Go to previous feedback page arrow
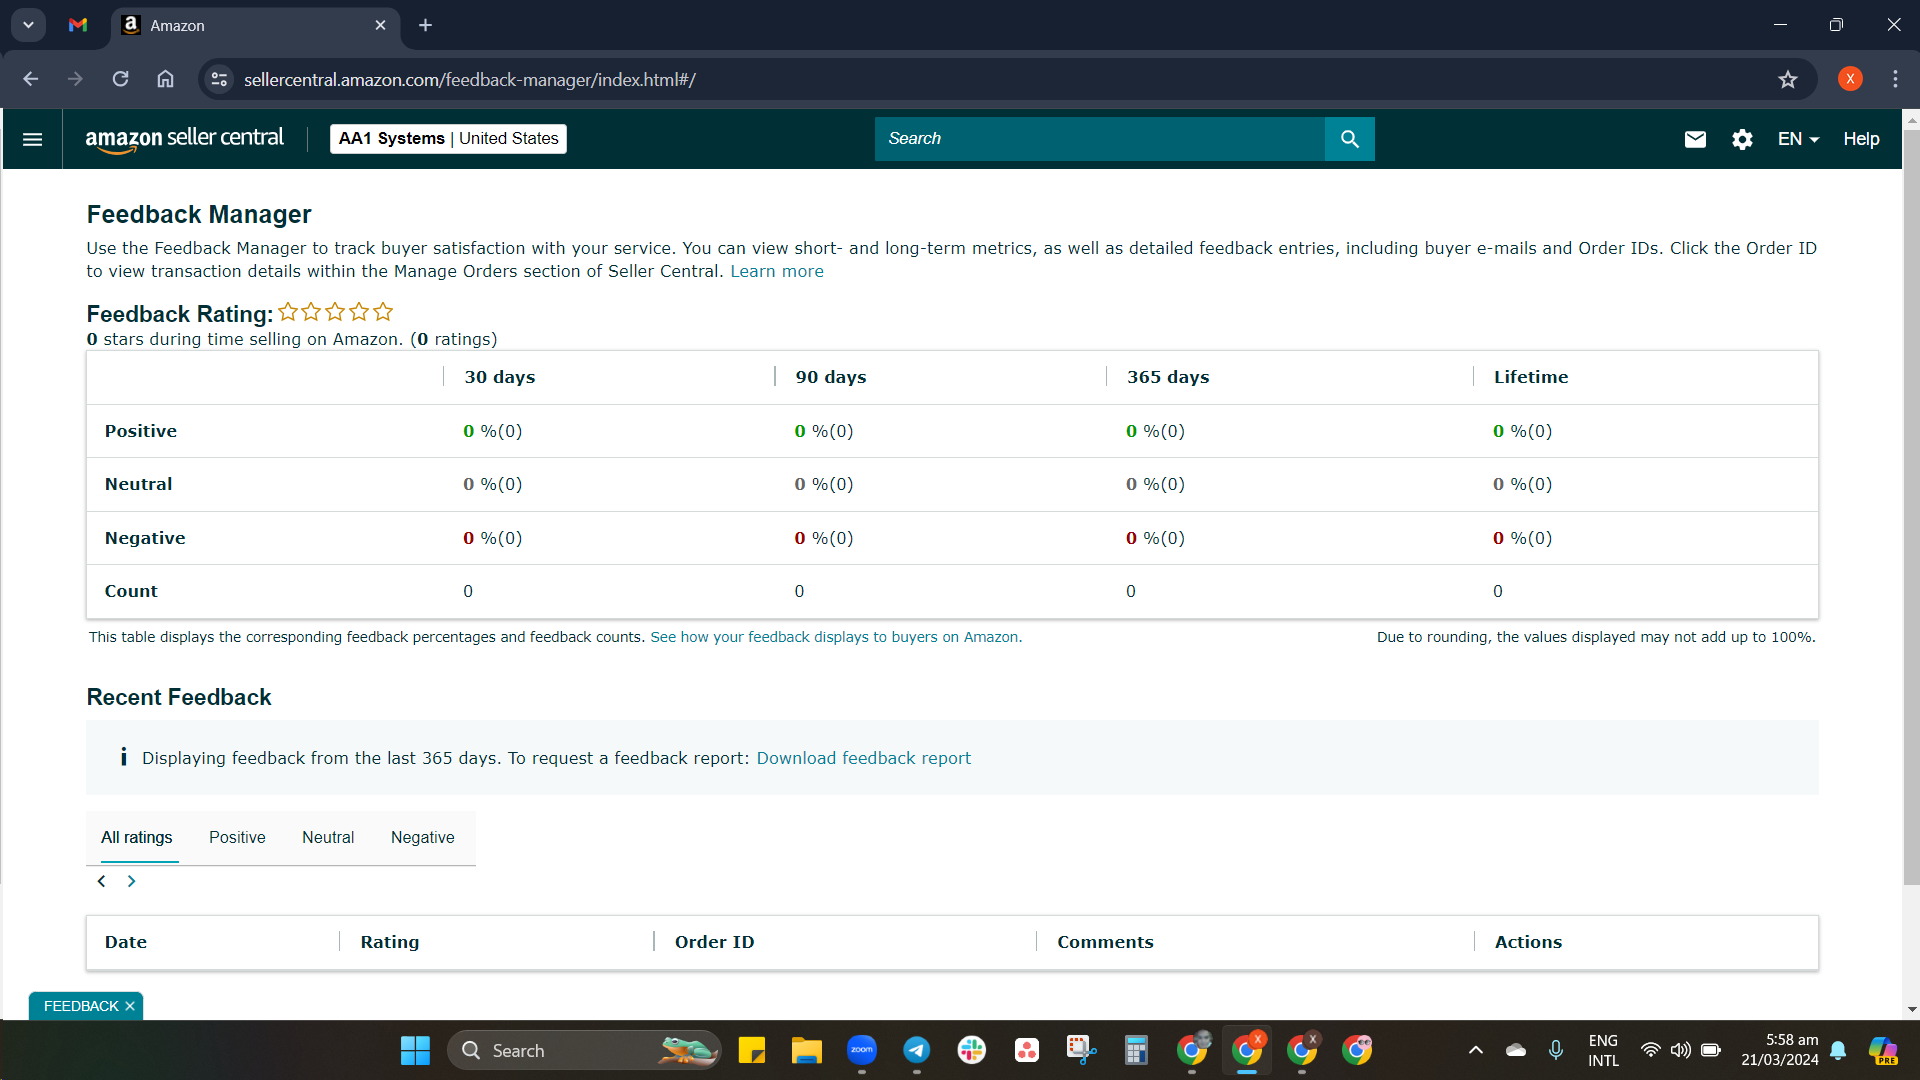This screenshot has width=1920, height=1080. (101, 881)
